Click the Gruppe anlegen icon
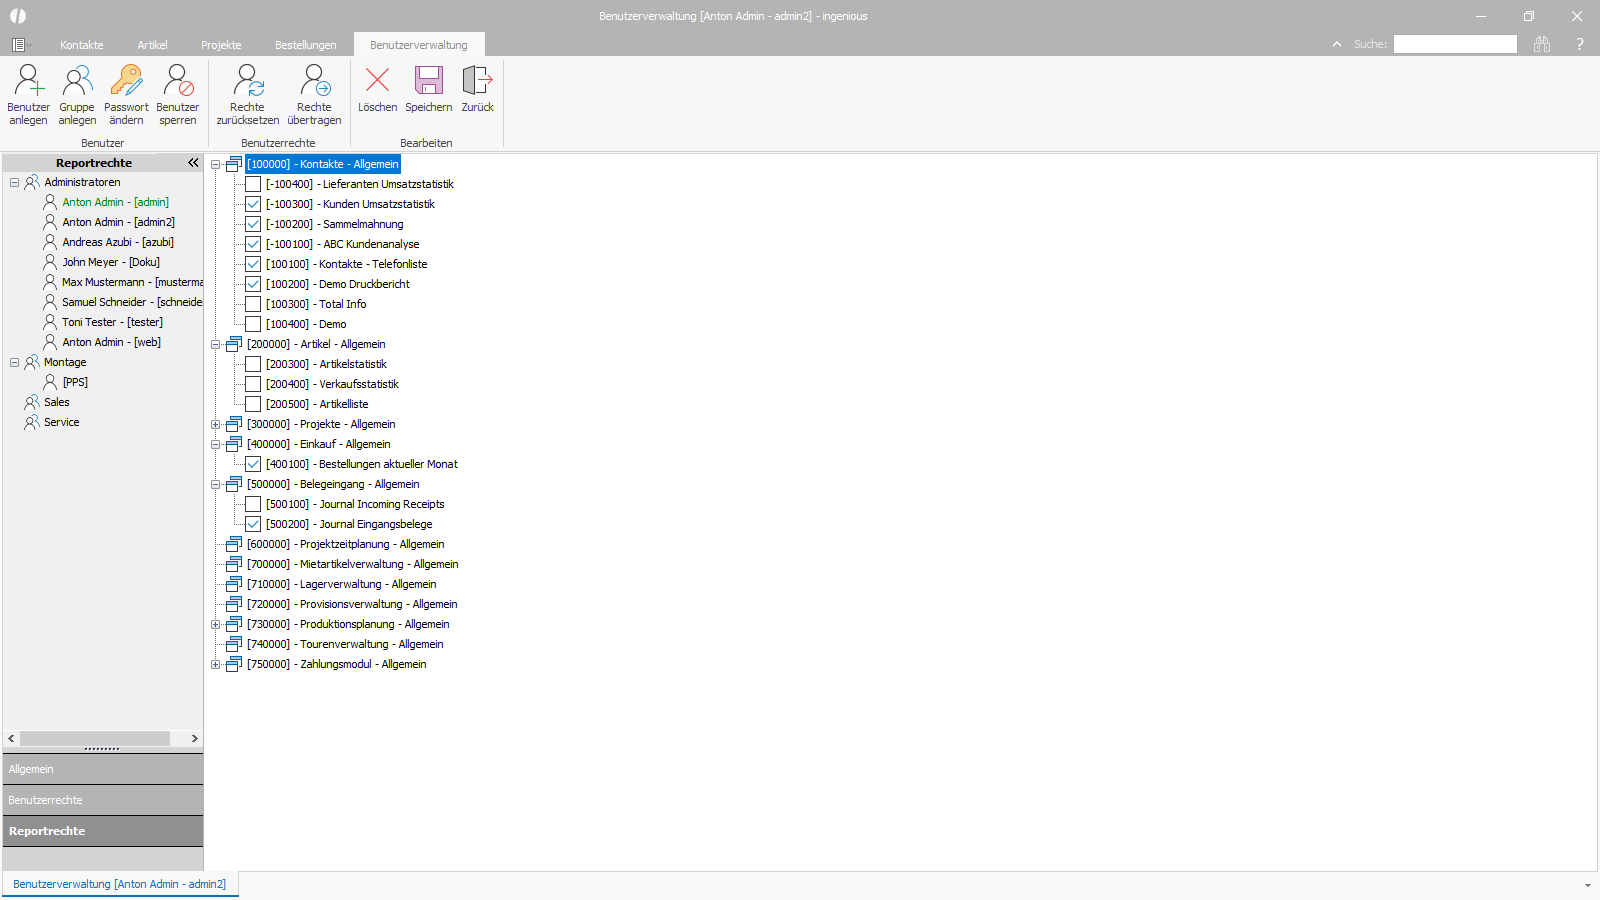Screen dimensions: 1600x900 coord(77,80)
